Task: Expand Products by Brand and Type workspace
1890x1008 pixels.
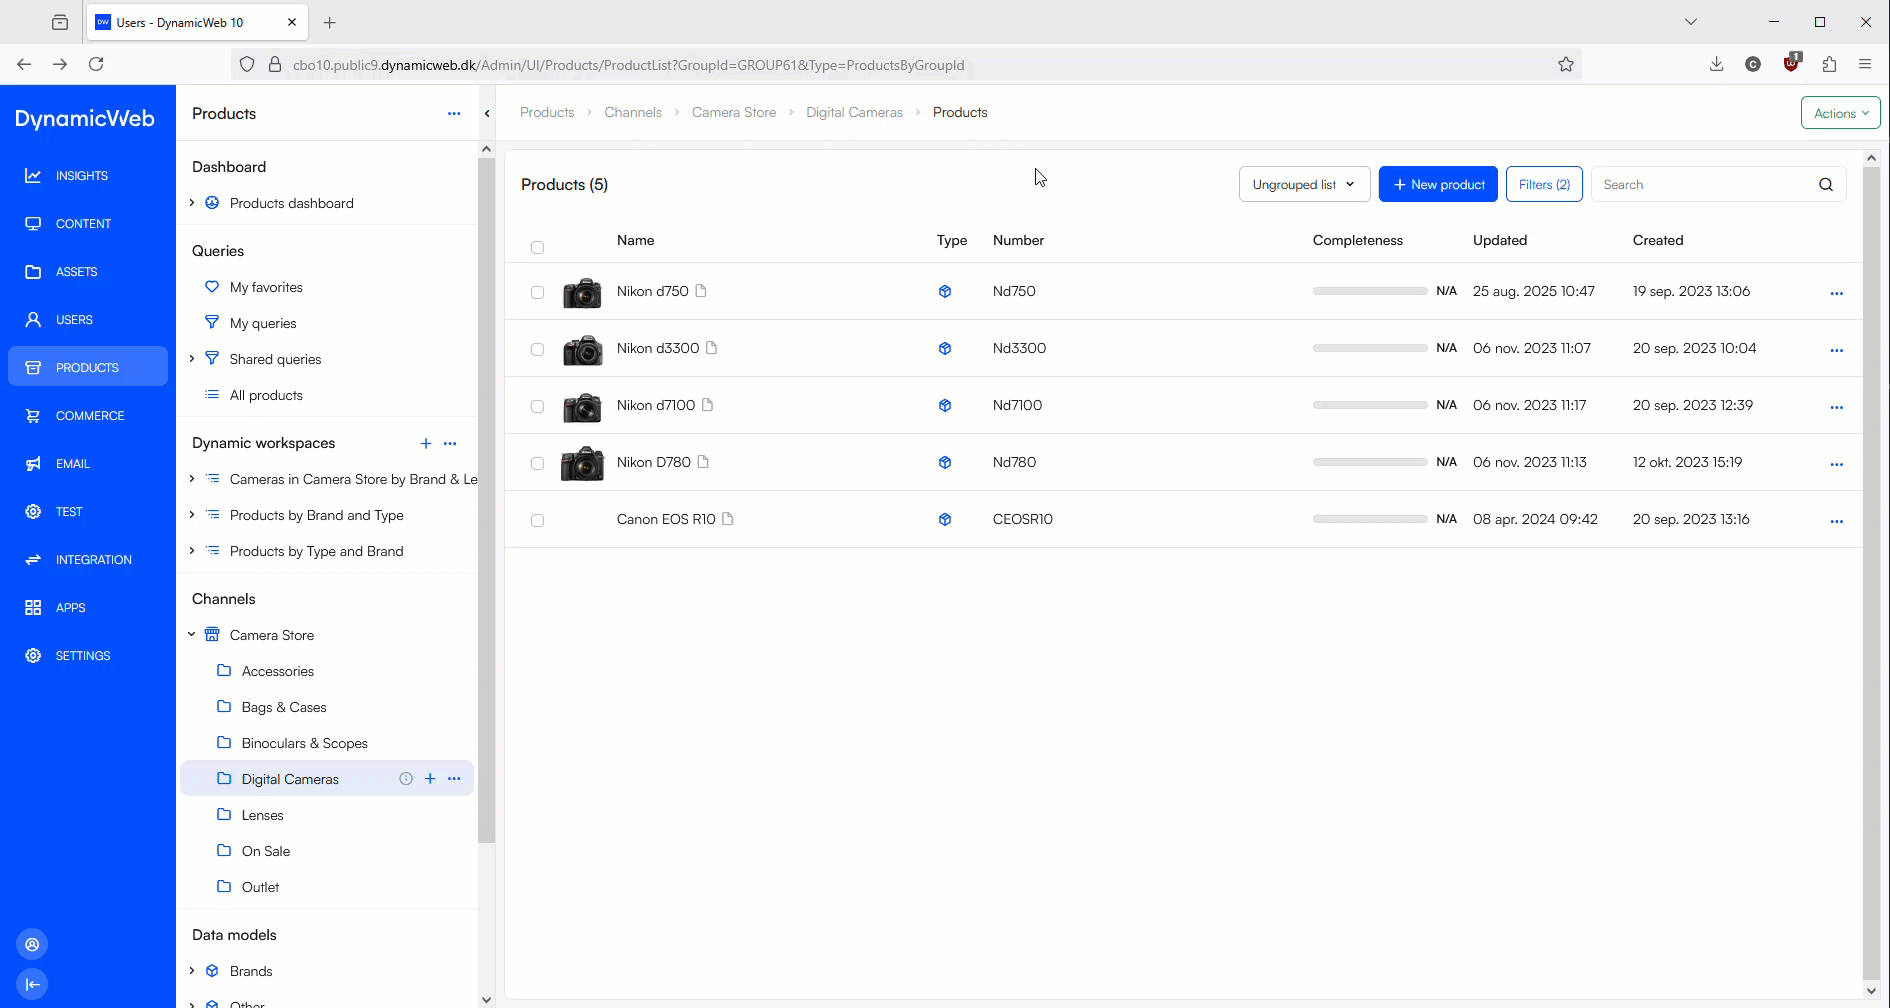Action: point(192,515)
